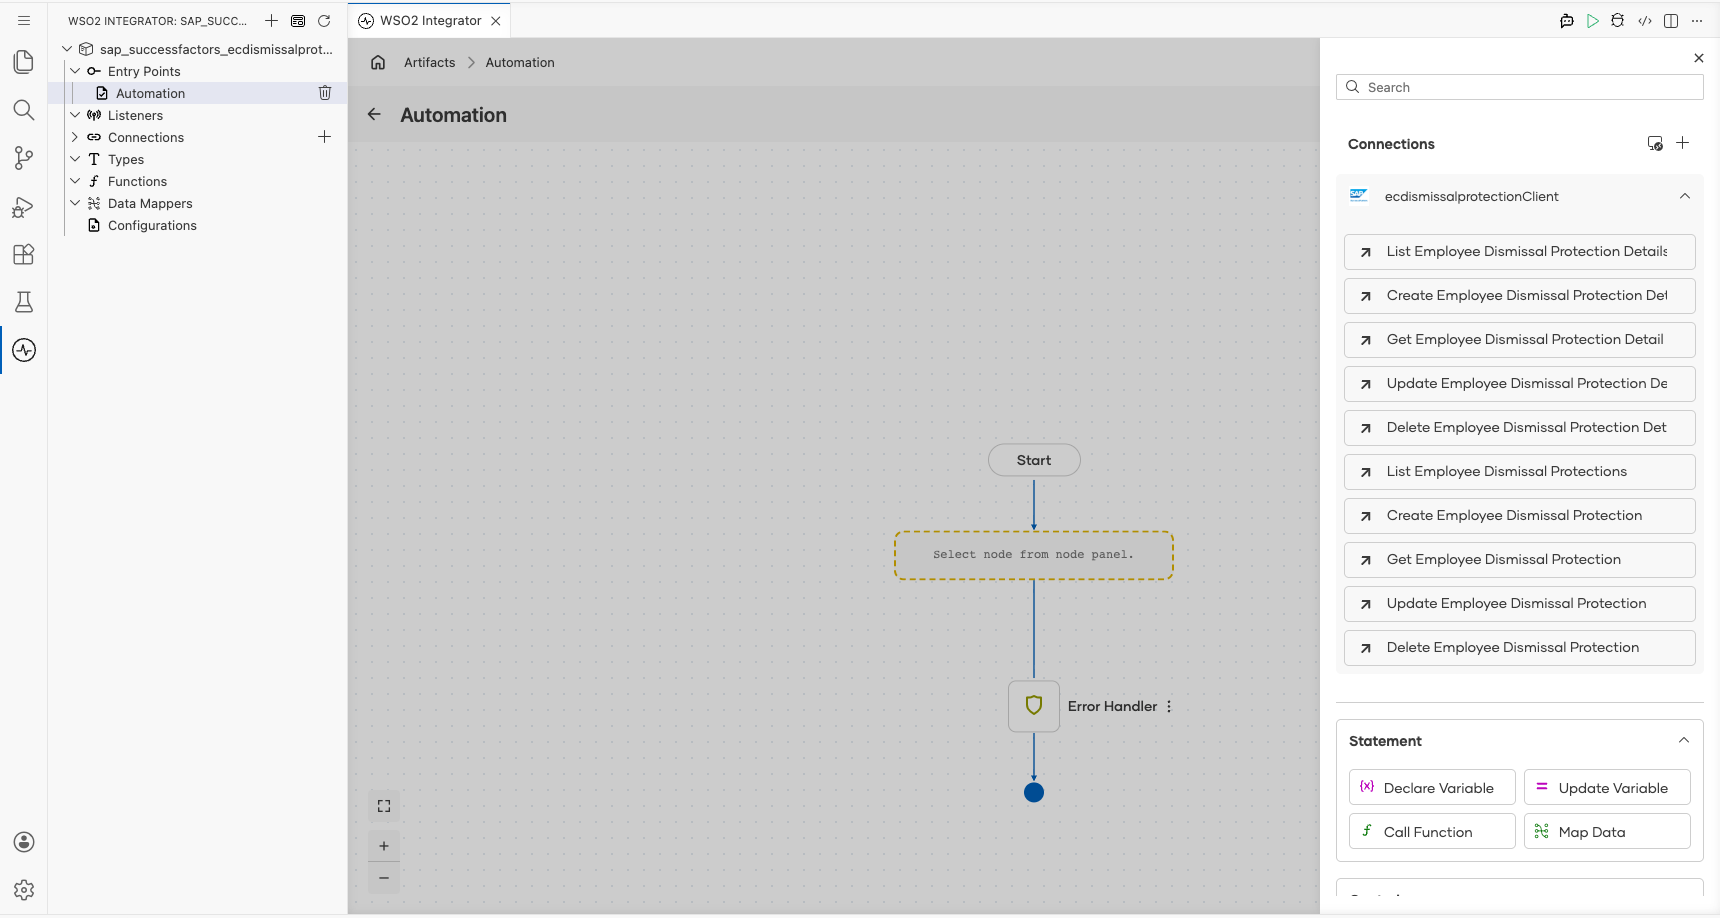The image size is (1720, 918).
Task: Click the Artifacts breadcrumb link
Action: click(x=430, y=62)
